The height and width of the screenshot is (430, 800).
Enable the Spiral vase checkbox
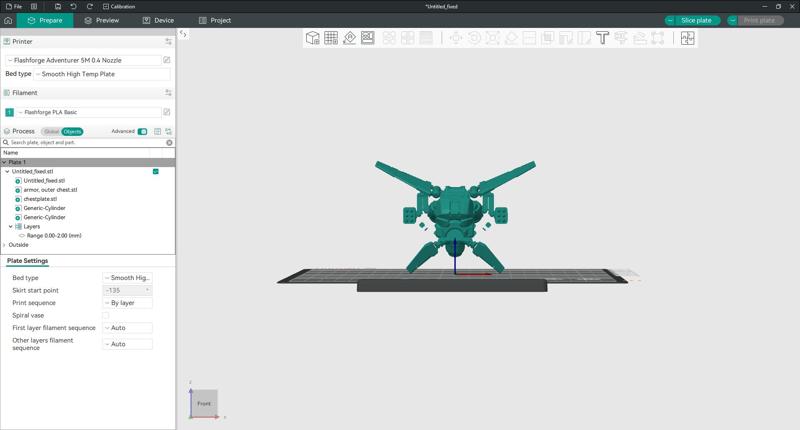[x=106, y=315]
